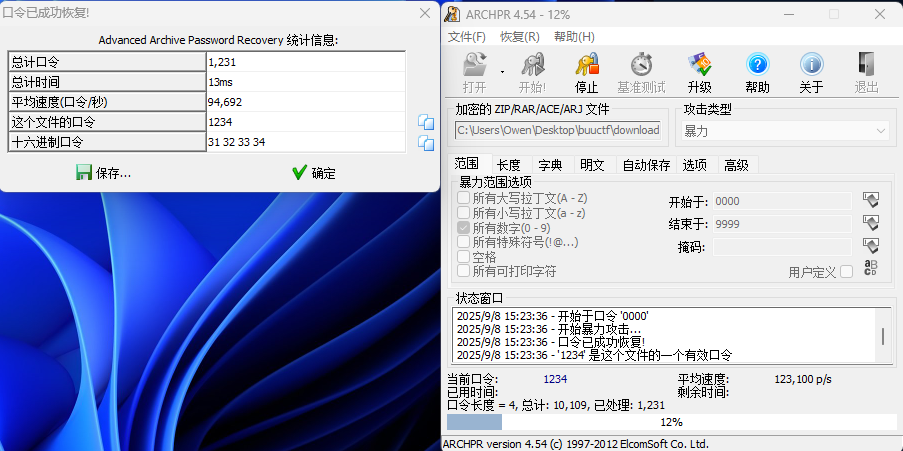903x451 pixels.
Task: Click the 开始于 0000 field
Action: (782, 201)
